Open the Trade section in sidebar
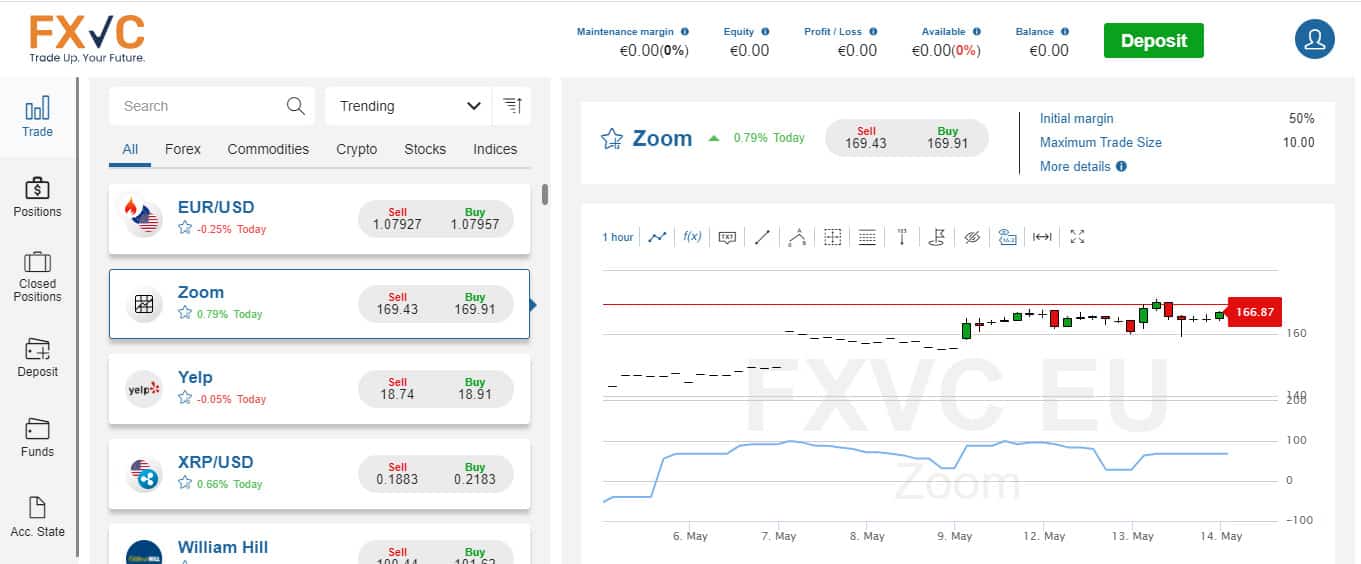The height and width of the screenshot is (564, 1361). coord(38,117)
